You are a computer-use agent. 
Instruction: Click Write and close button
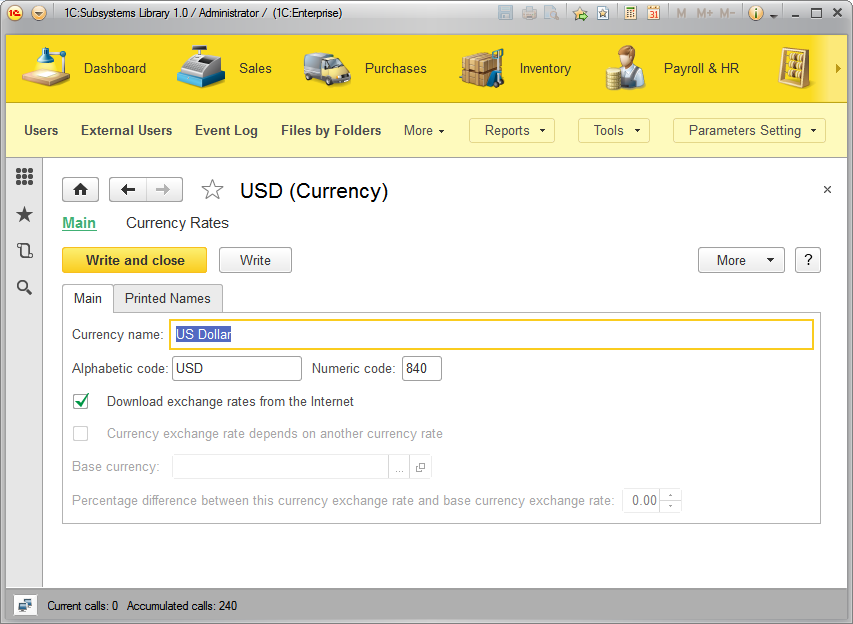coord(134,260)
